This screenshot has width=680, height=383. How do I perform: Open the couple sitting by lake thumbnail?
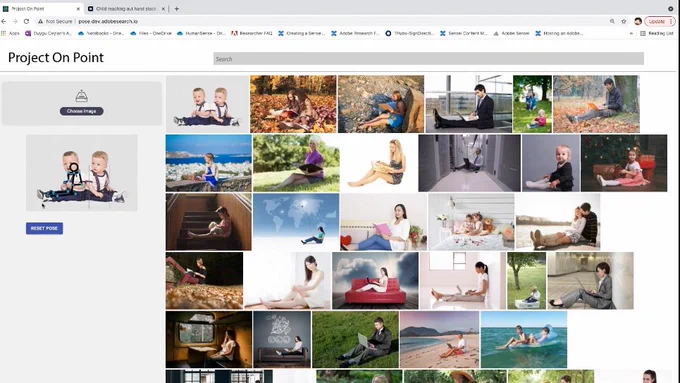click(x=558, y=222)
